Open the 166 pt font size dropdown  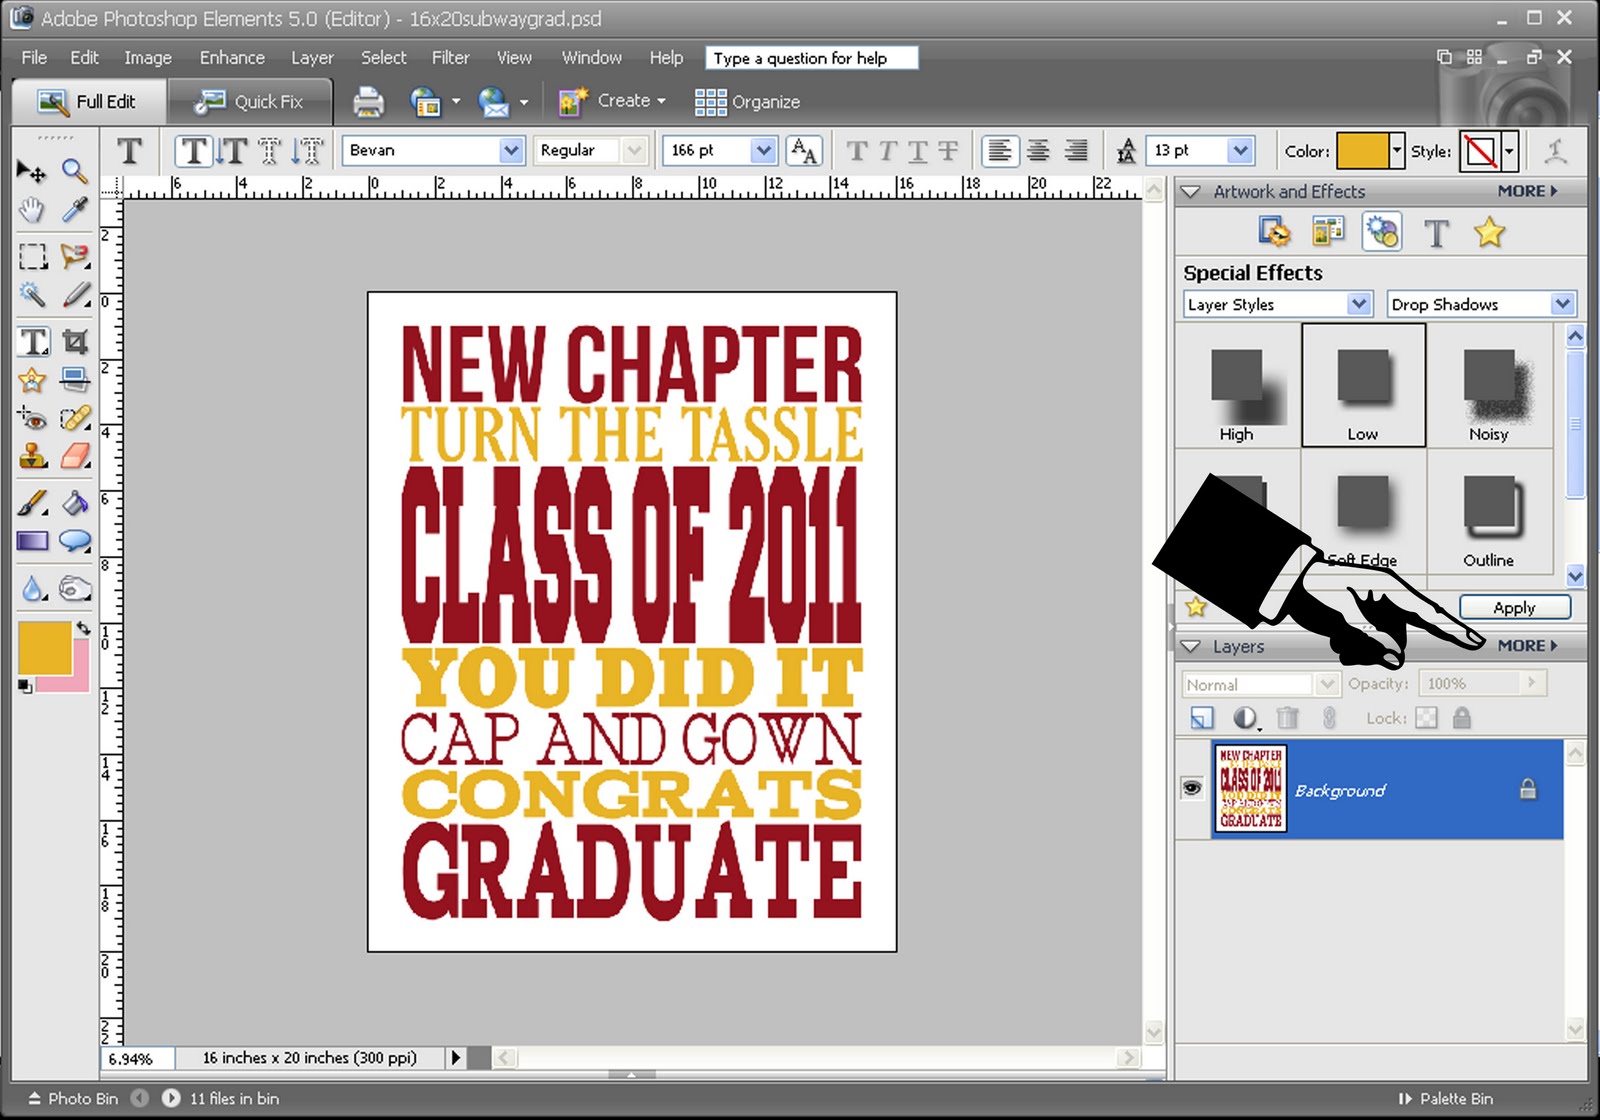click(763, 150)
